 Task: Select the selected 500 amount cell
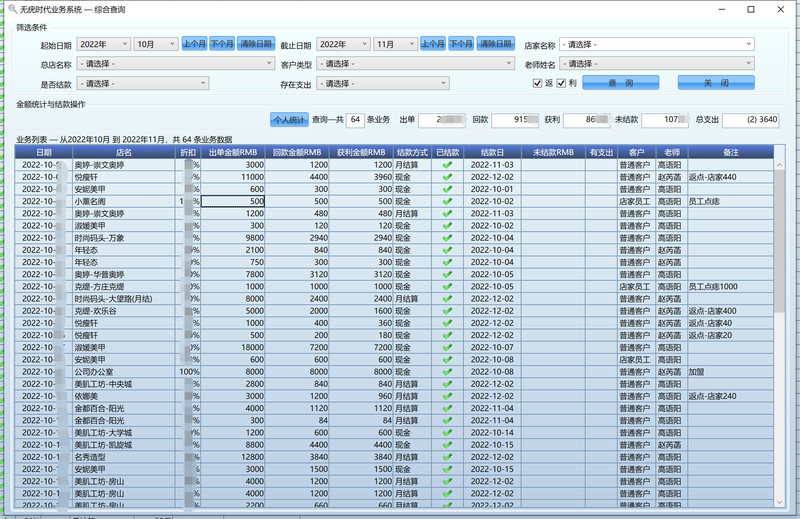point(233,202)
